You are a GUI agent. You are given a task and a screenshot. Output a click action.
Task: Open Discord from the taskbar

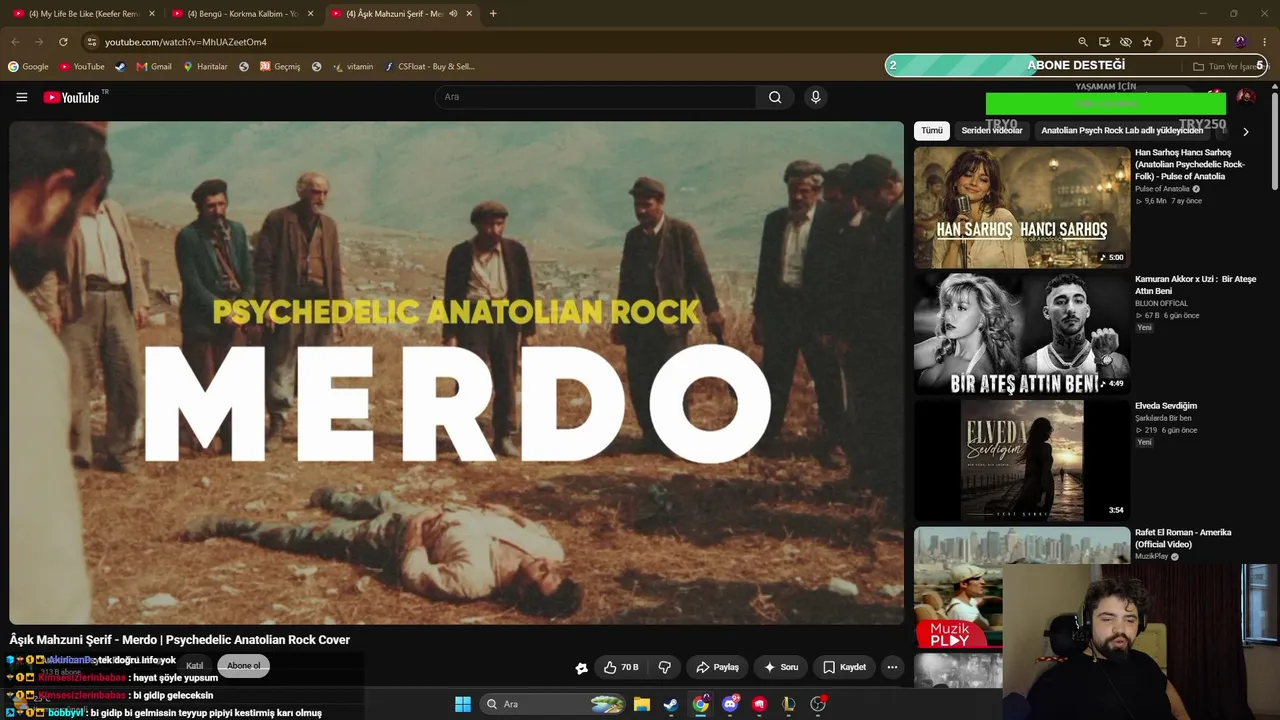[730, 704]
